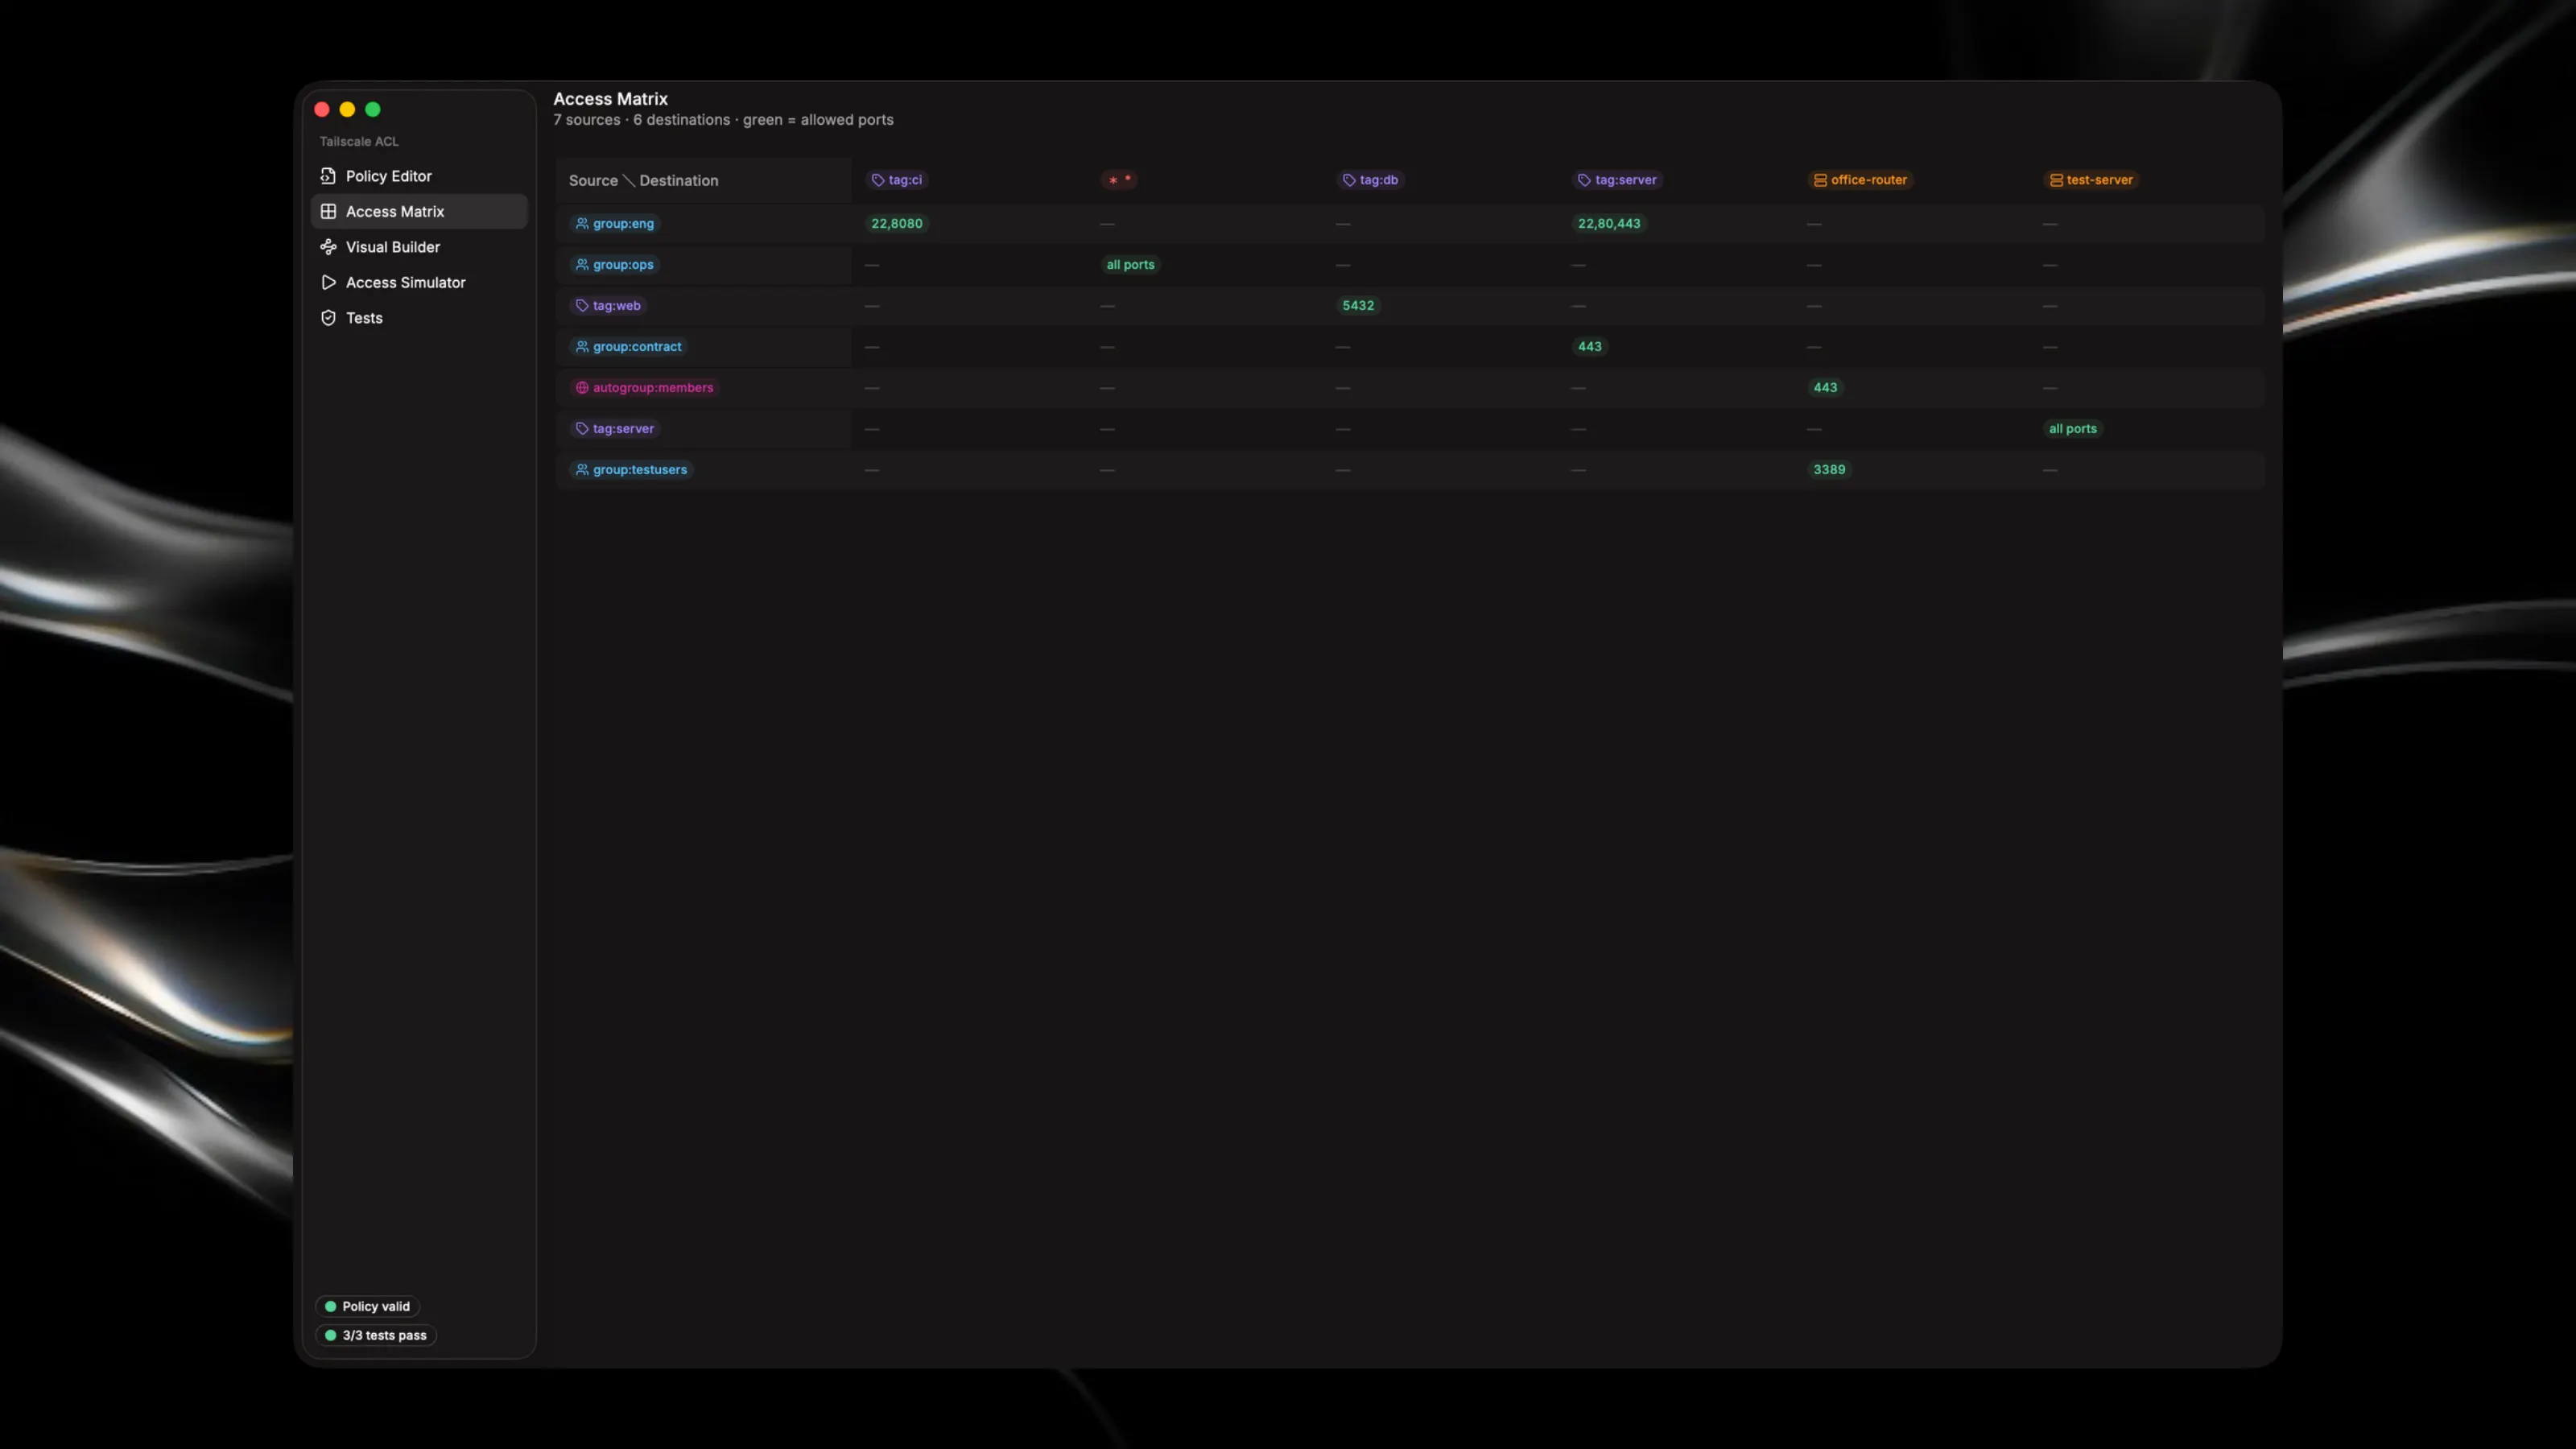Select the wildcard * * destination header
The width and height of the screenshot is (2576, 1449).
coord(1119,180)
